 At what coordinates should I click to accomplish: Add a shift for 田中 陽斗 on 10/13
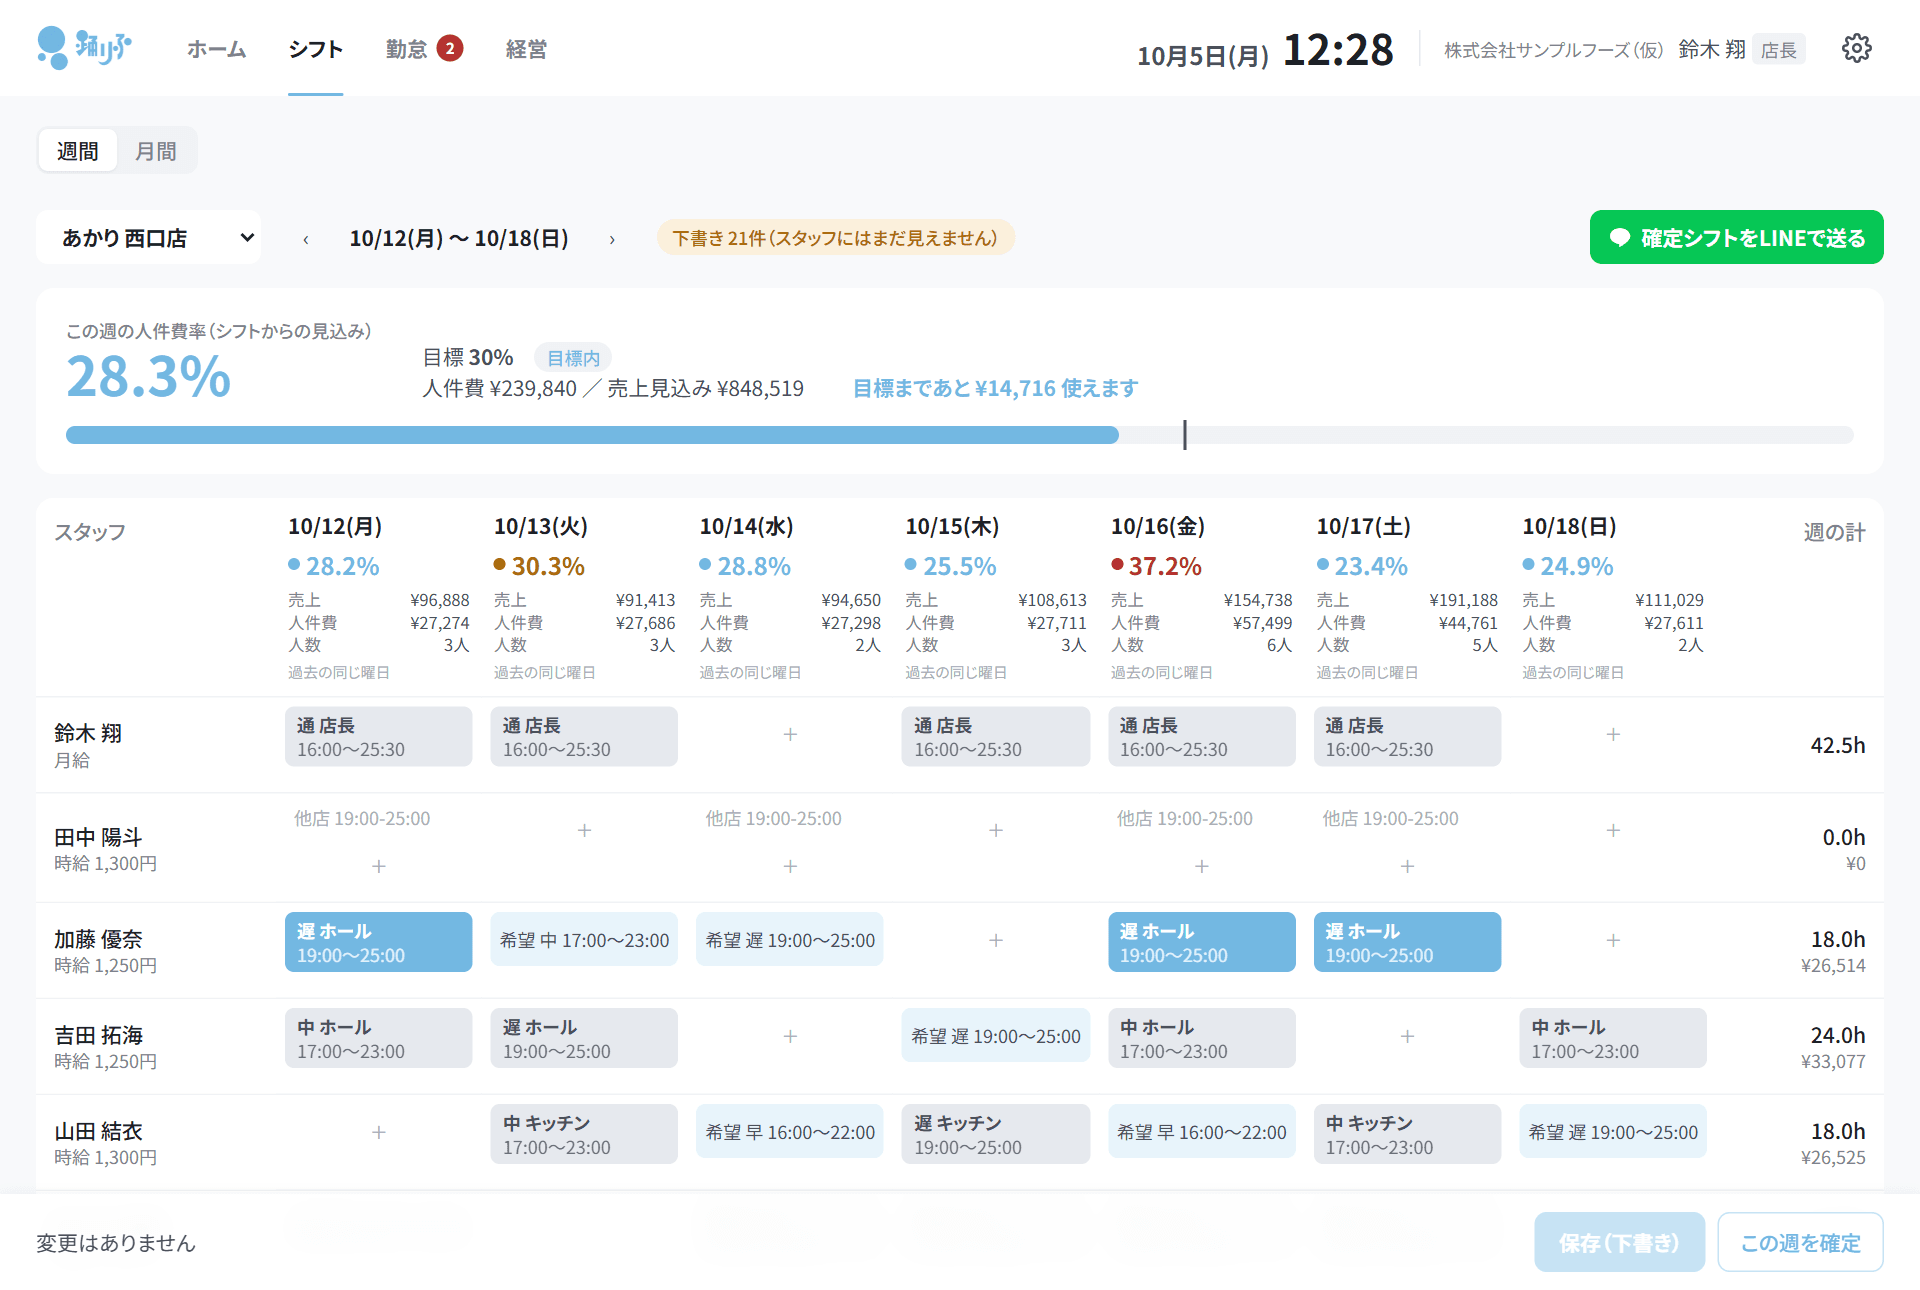tap(584, 831)
